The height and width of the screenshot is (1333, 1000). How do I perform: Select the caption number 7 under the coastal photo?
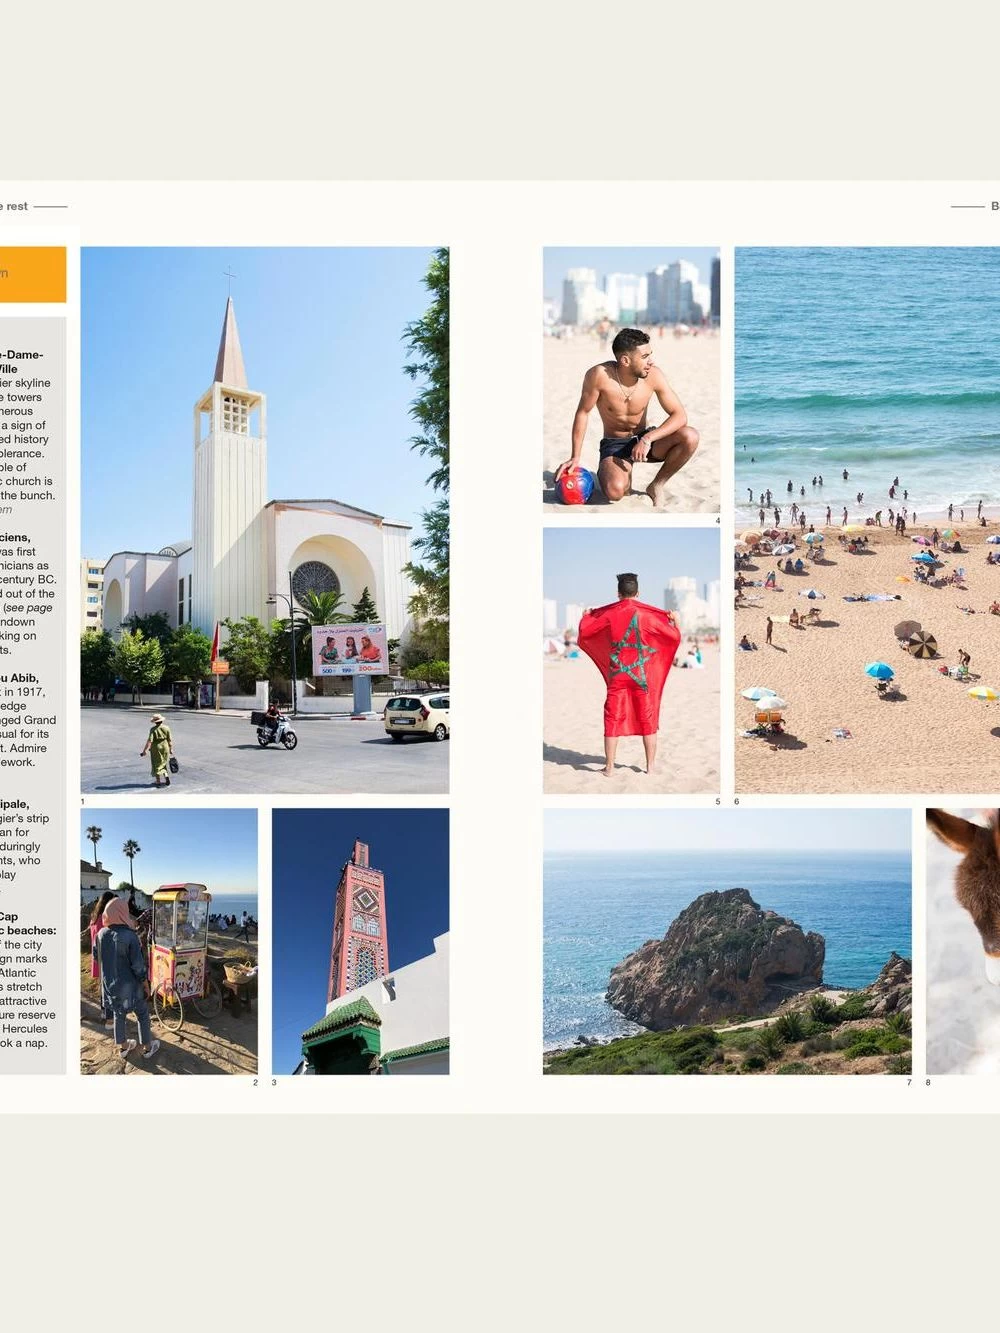click(x=908, y=1081)
